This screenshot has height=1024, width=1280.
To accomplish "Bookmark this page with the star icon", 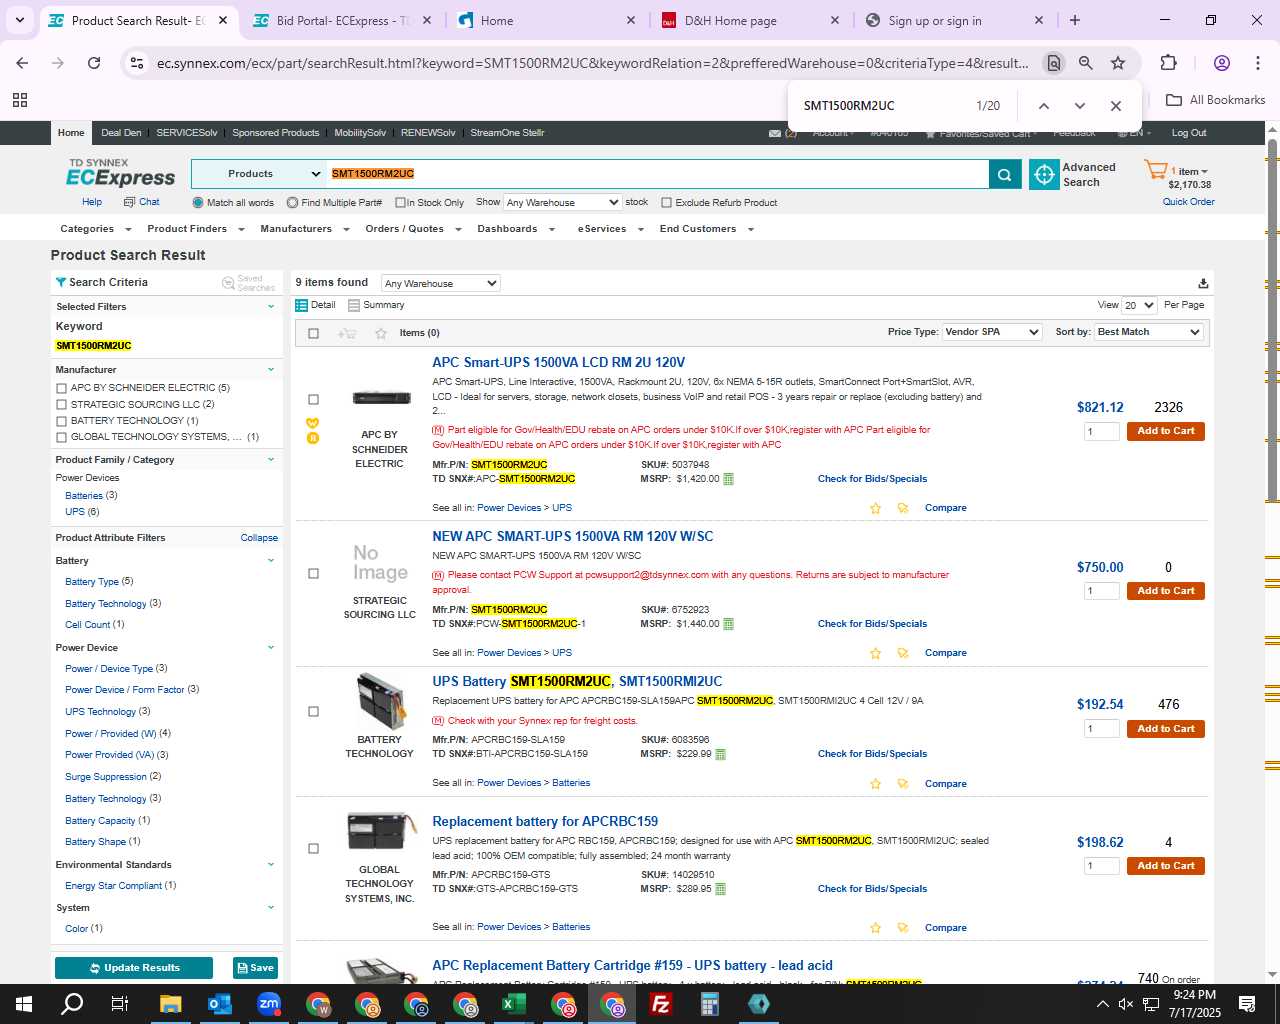I will click(x=1118, y=63).
